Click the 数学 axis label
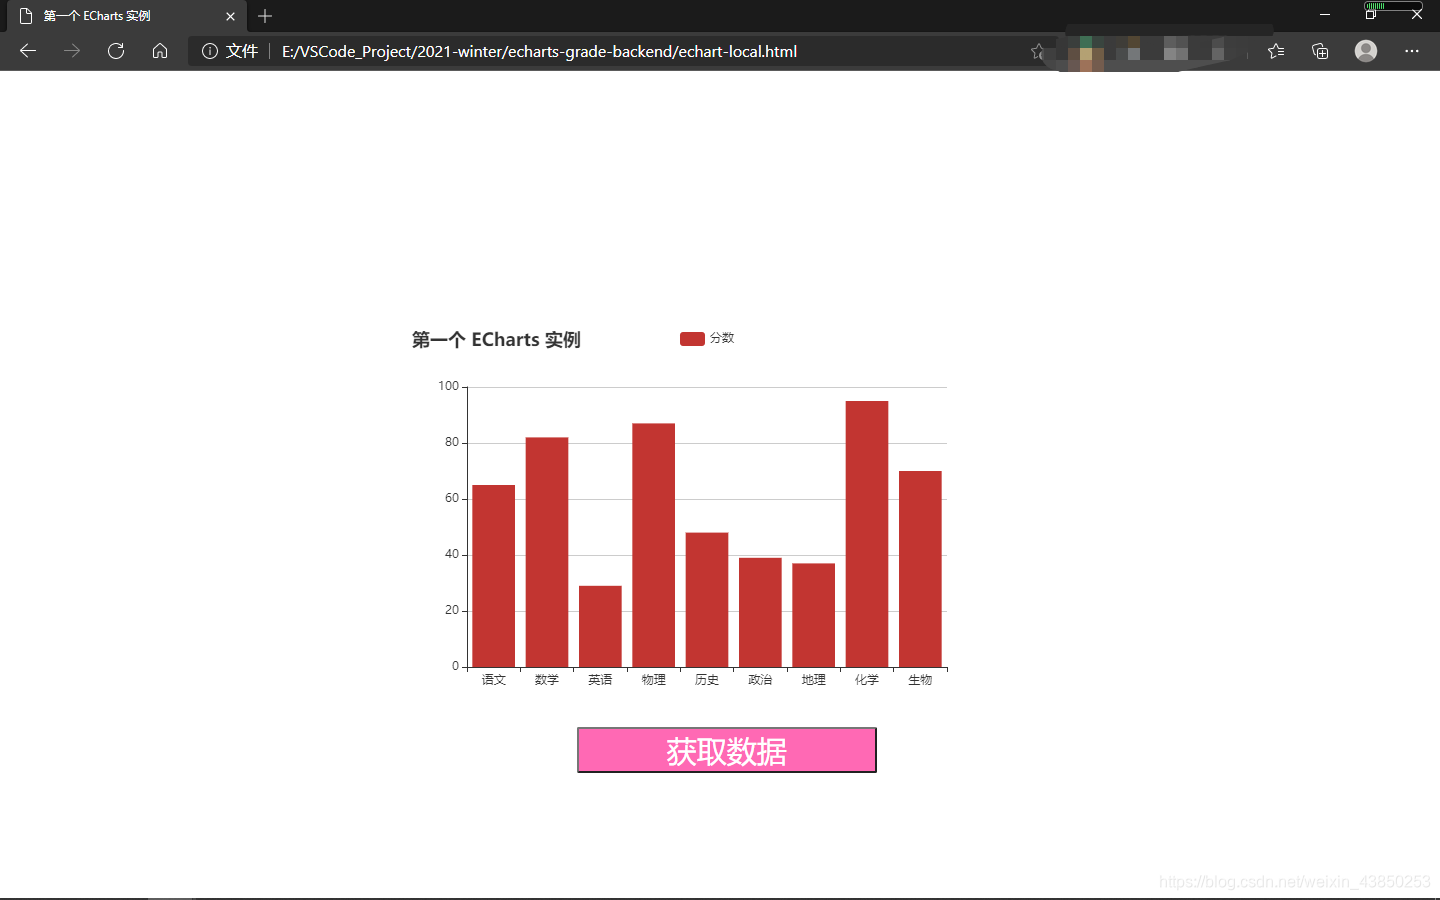Screen dimensions: 1440x900 click(x=547, y=680)
